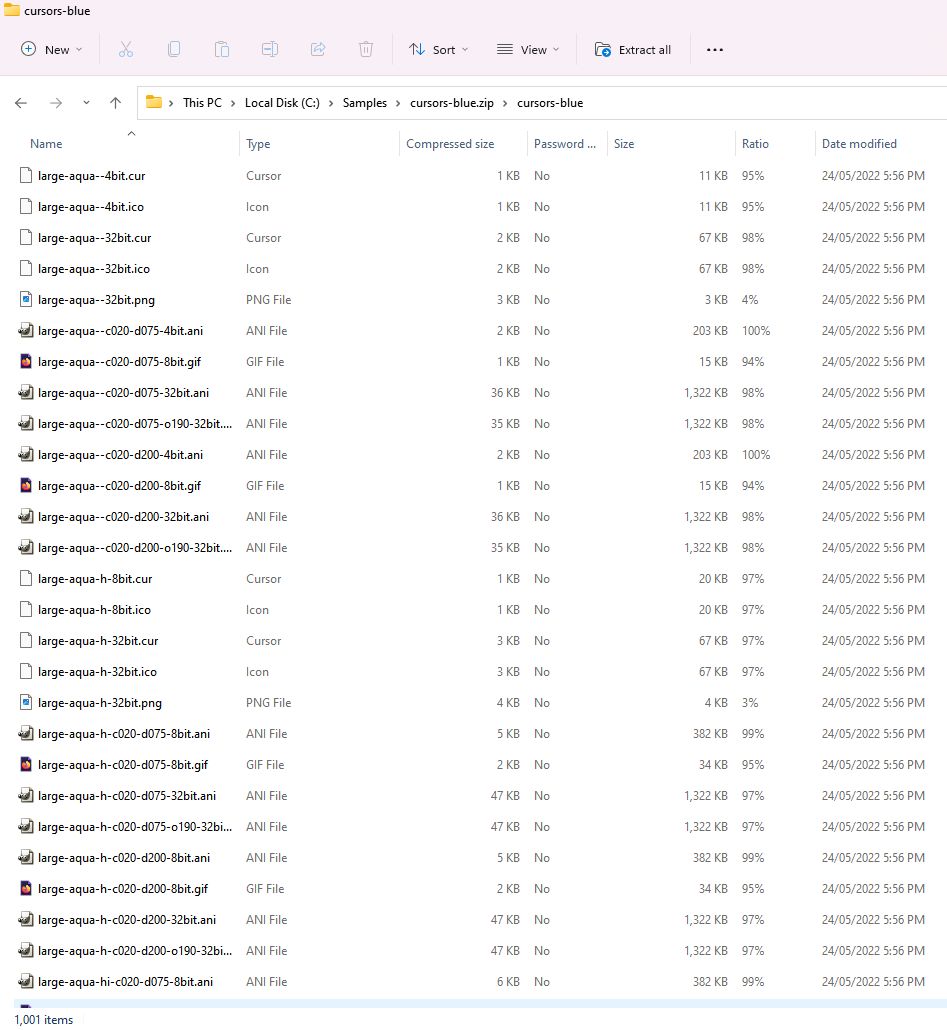Screen dimensions: 947x1030
Task: Click the Rename icon in toolbar
Action: coord(270,49)
